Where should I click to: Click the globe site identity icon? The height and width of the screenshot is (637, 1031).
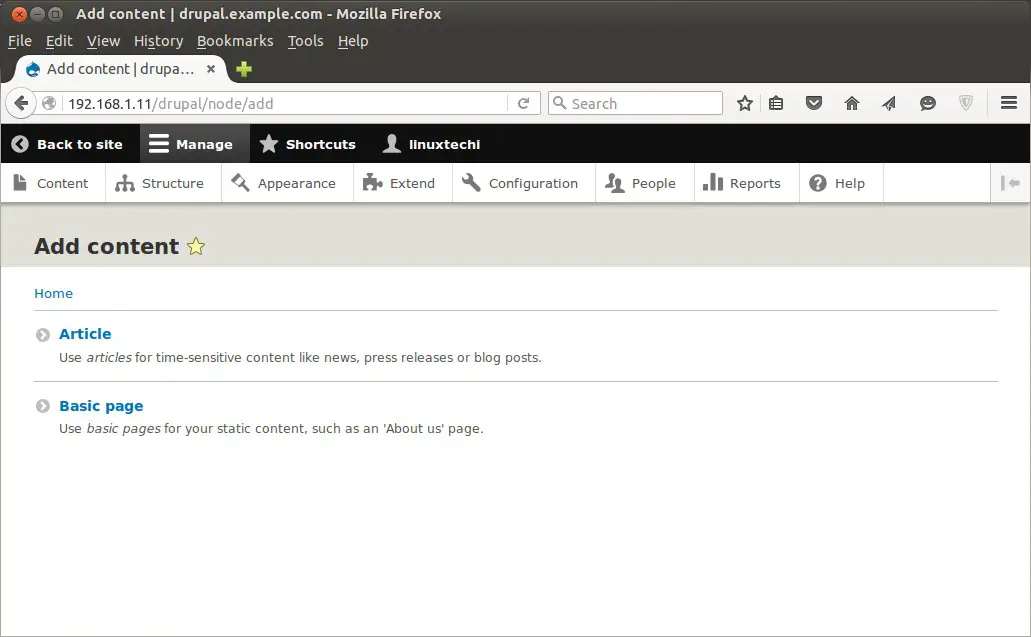[x=49, y=103]
